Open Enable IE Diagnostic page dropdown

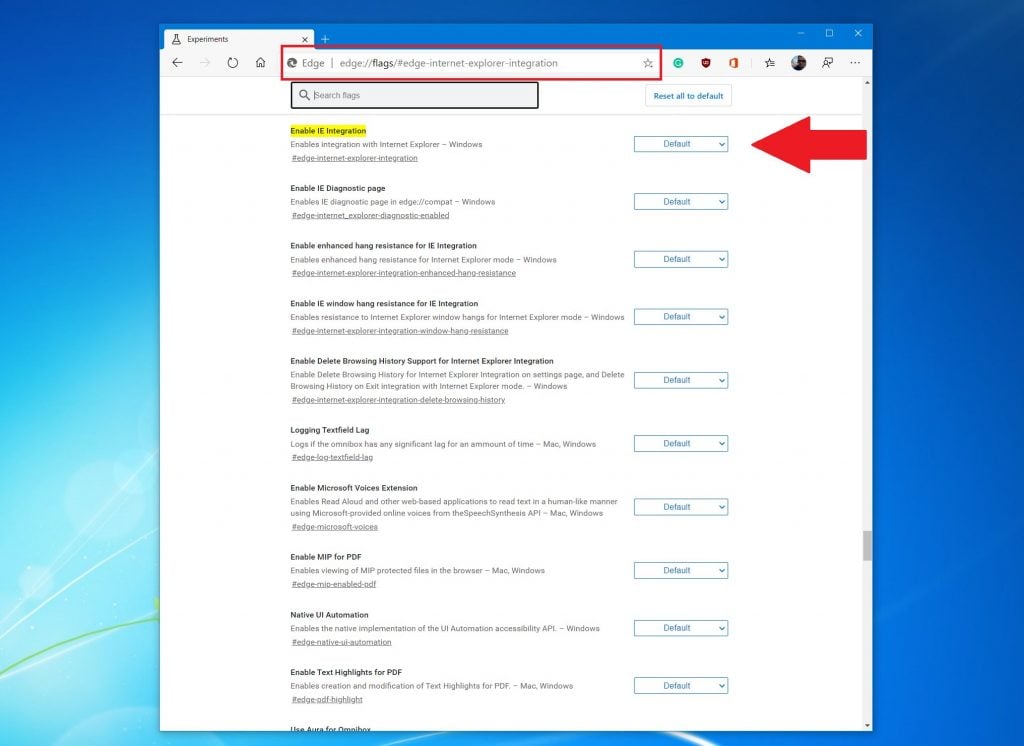pyautogui.click(x=680, y=202)
